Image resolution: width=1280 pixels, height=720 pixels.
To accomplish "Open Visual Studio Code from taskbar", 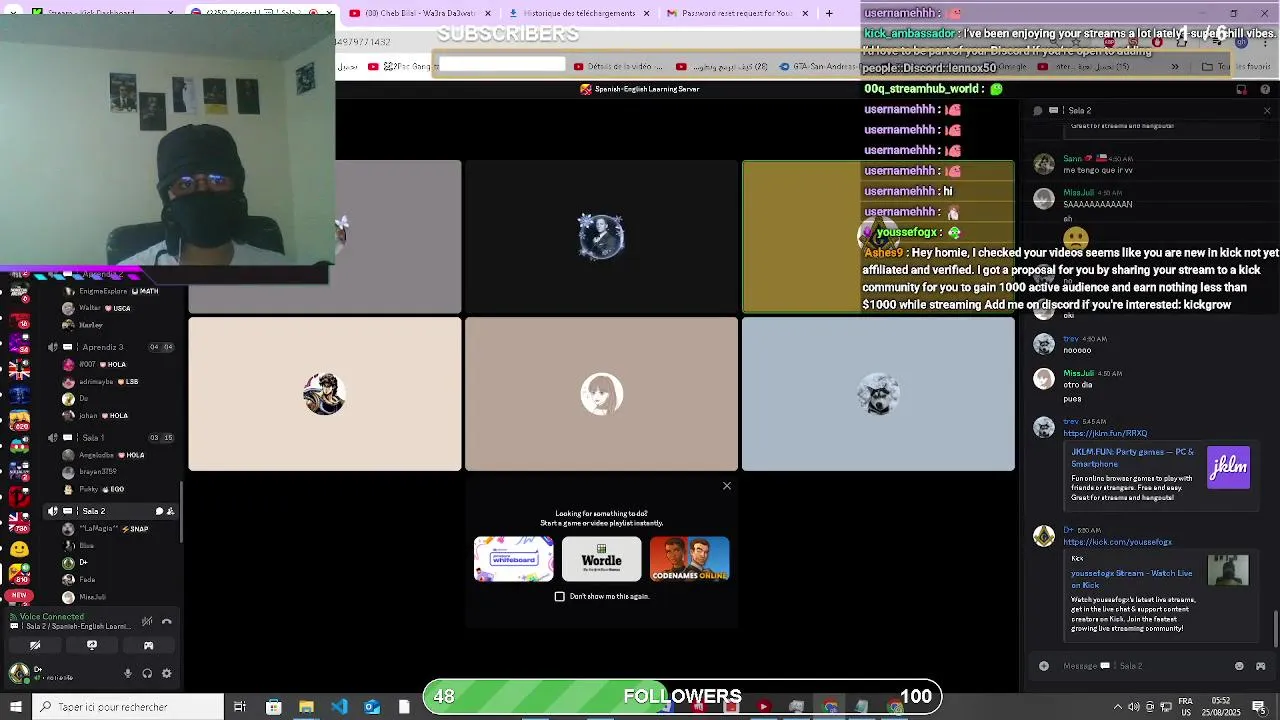I will [x=339, y=707].
